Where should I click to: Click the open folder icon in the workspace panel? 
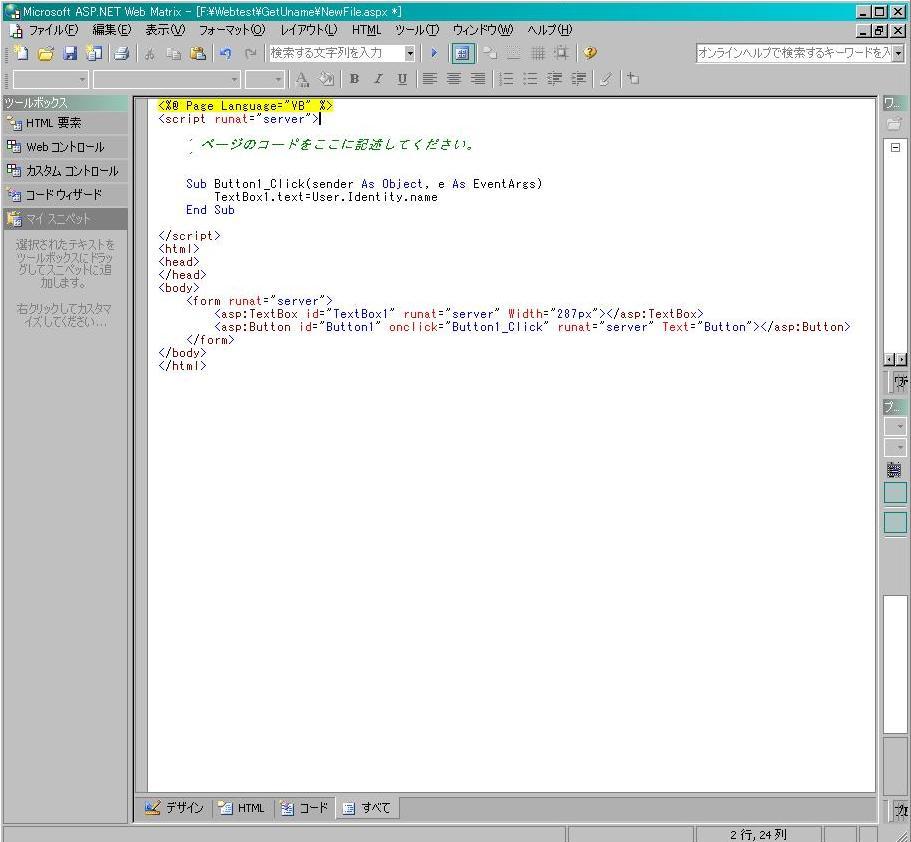click(x=894, y=123)
